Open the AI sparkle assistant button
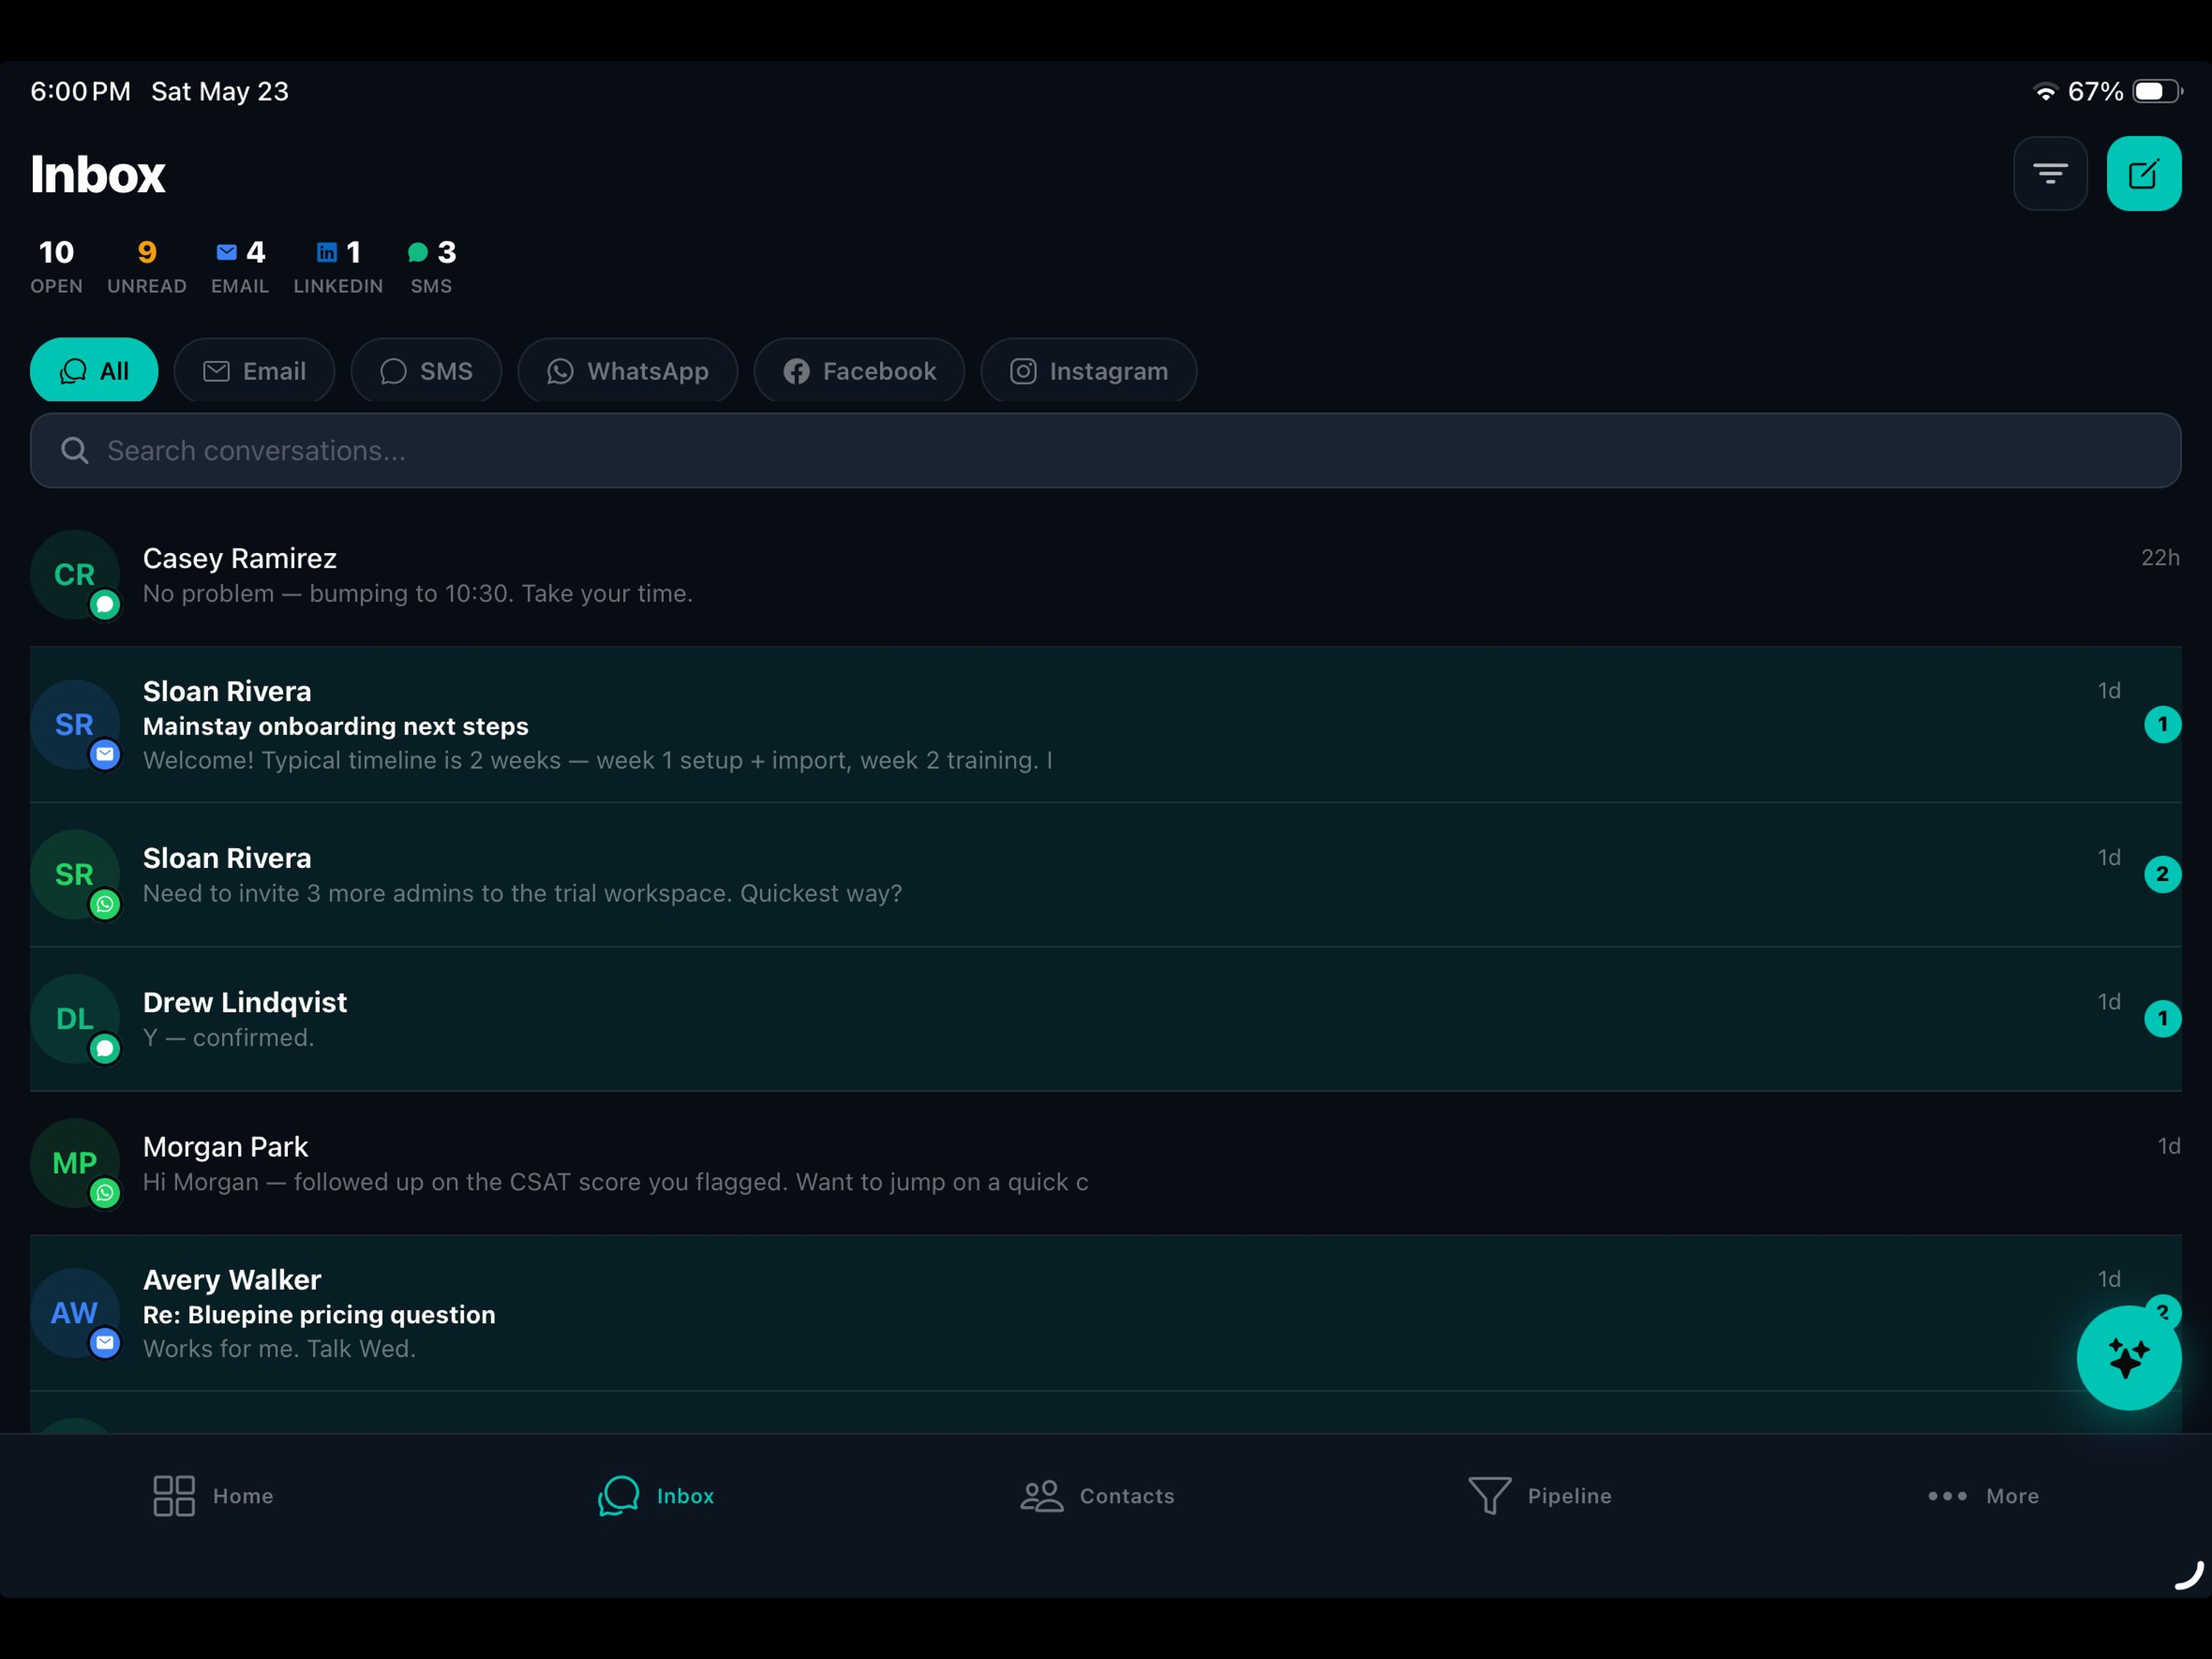2212x1659 pixels. [2128, 1357]
